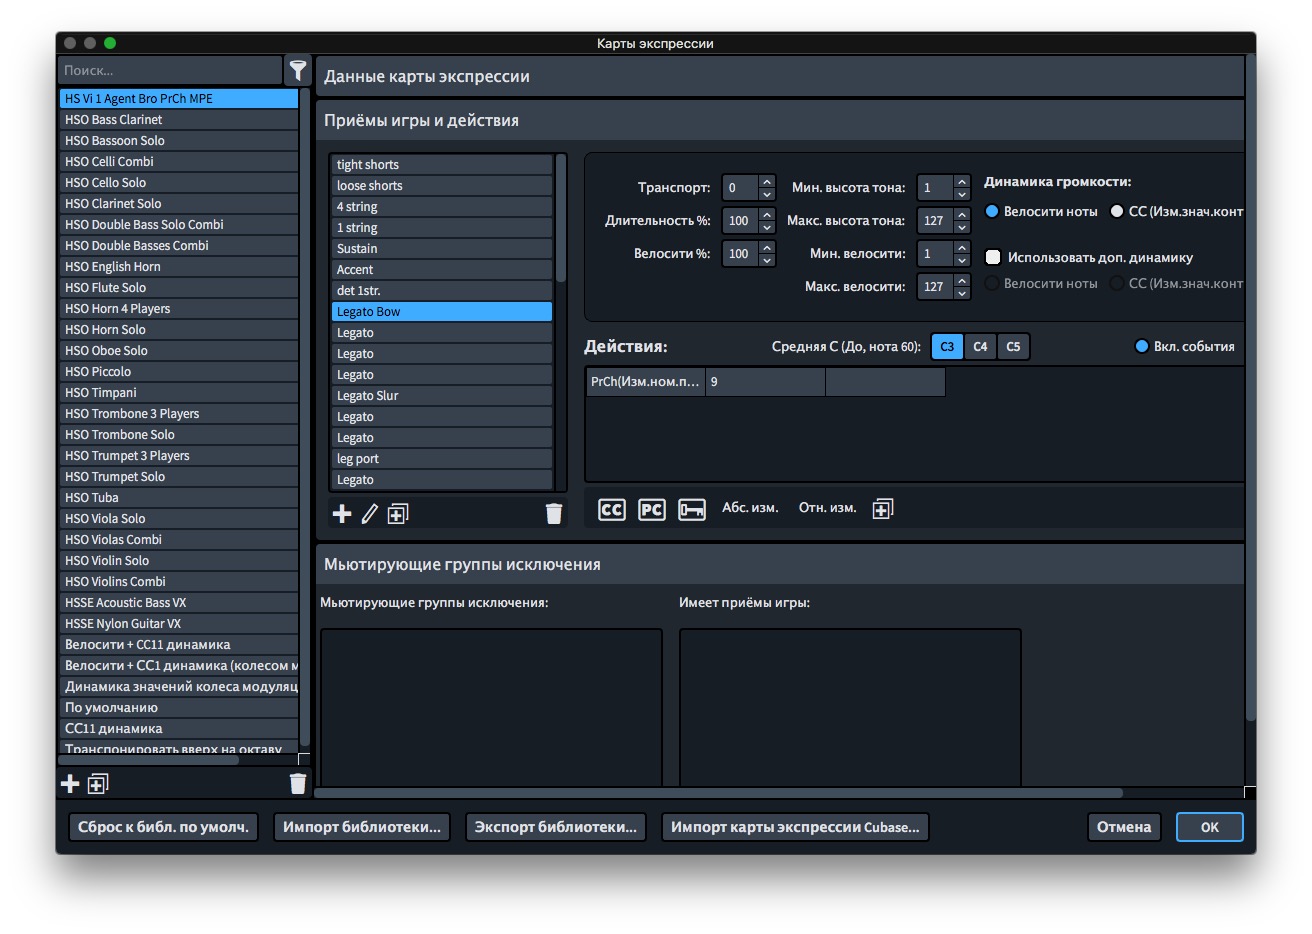
Task: Add a new expression map with plus icon
Action: (70, 784)
